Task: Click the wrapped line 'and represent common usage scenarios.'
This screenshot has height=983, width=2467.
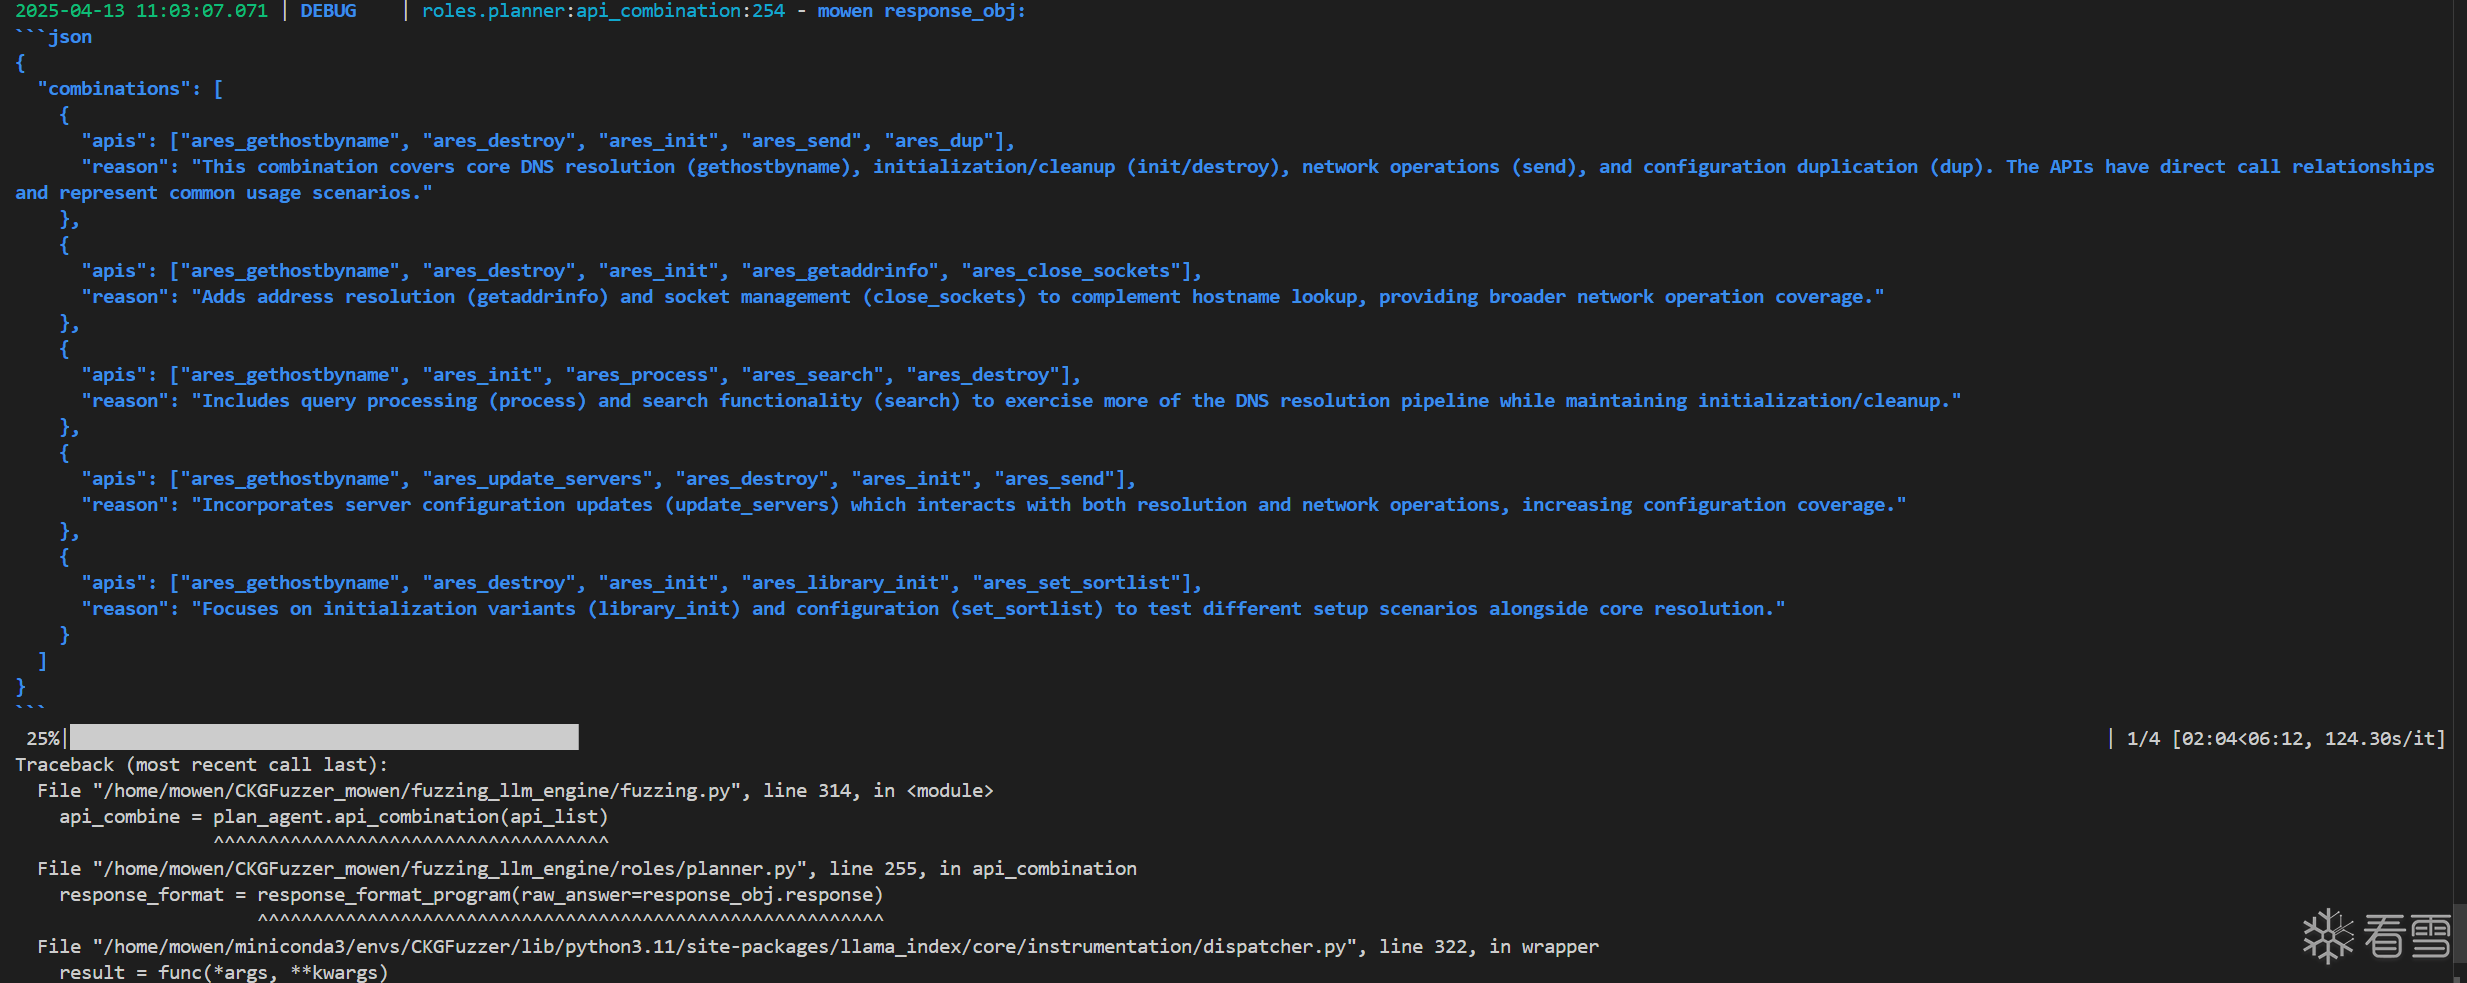Action: click(x=224, y=193)
